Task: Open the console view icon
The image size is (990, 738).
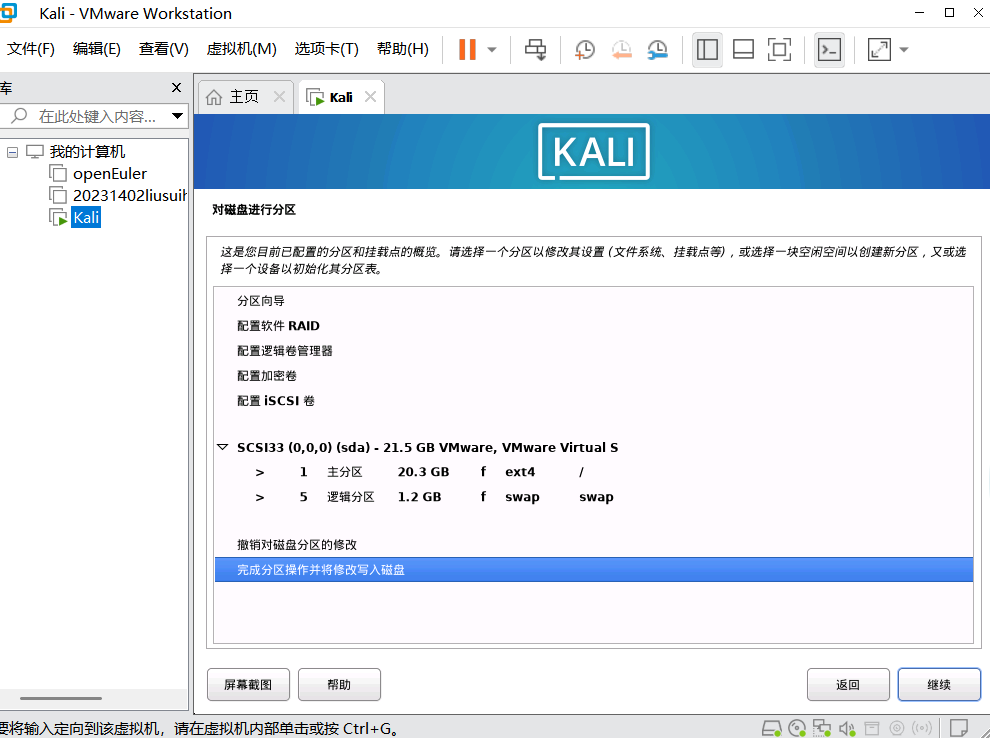Action: pyautogui.click(x=829, y=49)
